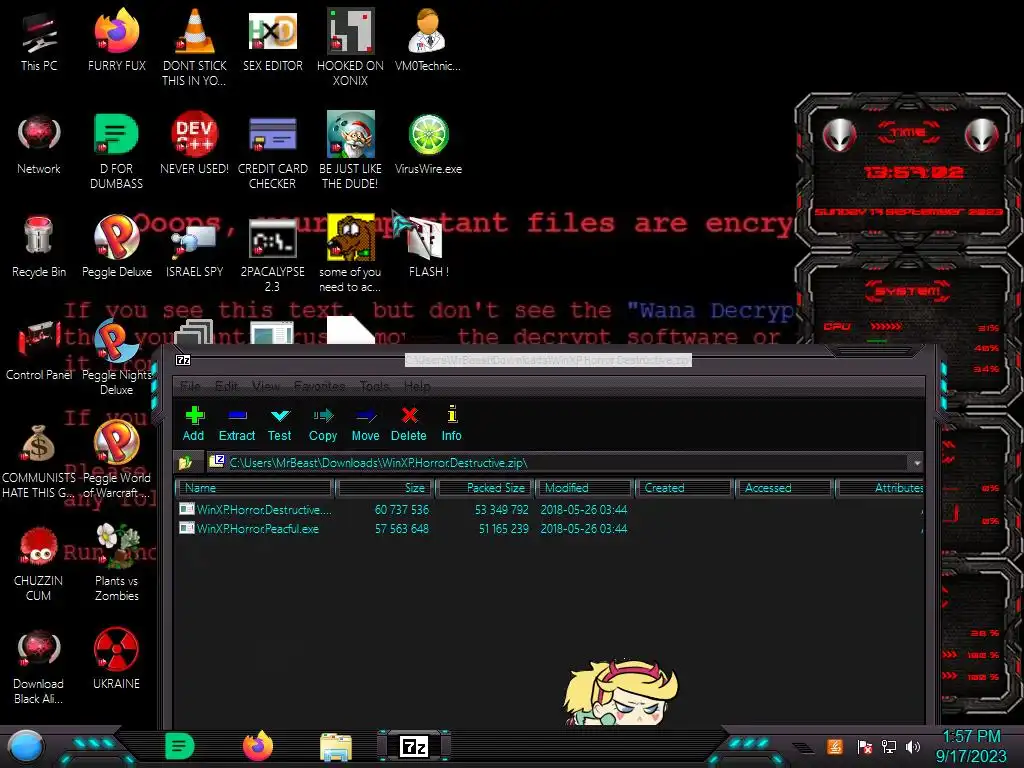The image size is (1024, 768).
Task: Sort the list by Packed Size column
Action: (x=485, y=488)
